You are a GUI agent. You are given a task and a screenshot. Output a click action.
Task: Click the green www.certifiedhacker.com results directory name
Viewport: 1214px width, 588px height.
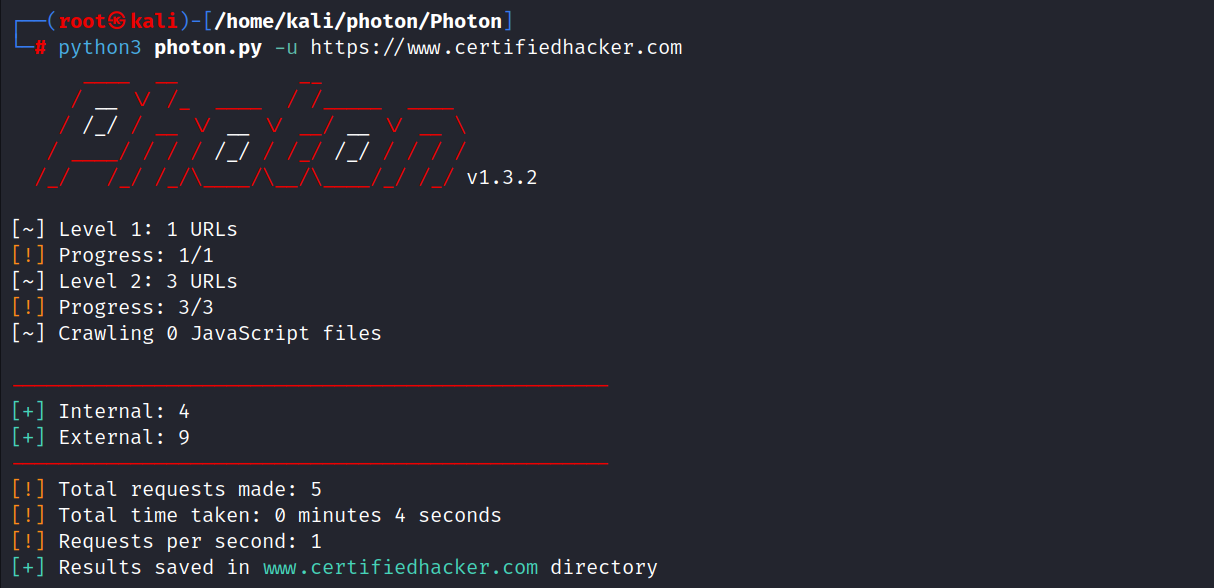(x=400, y=567)
